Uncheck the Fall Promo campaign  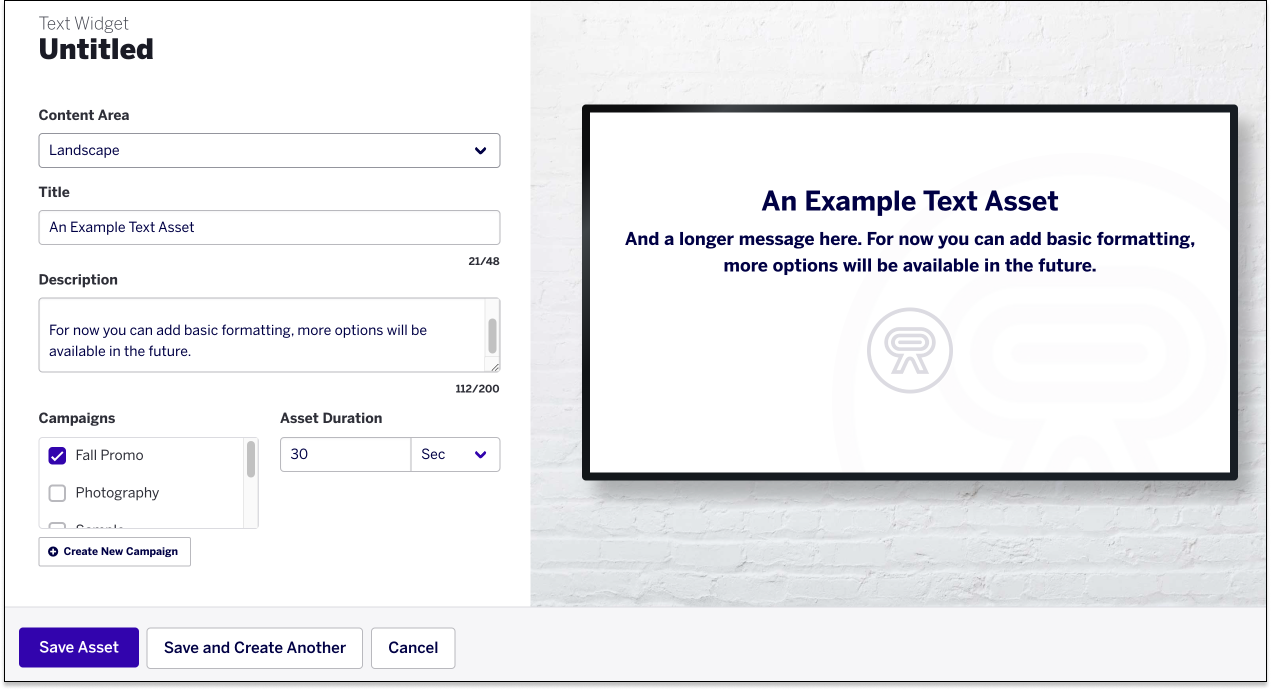click(57, 455)
